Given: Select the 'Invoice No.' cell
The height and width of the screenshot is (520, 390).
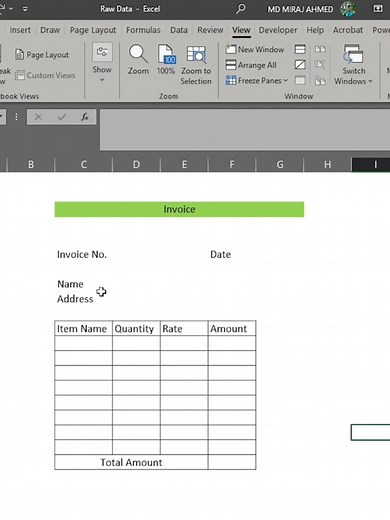Looking at the screenshot, I should click(x=84, y=254).
